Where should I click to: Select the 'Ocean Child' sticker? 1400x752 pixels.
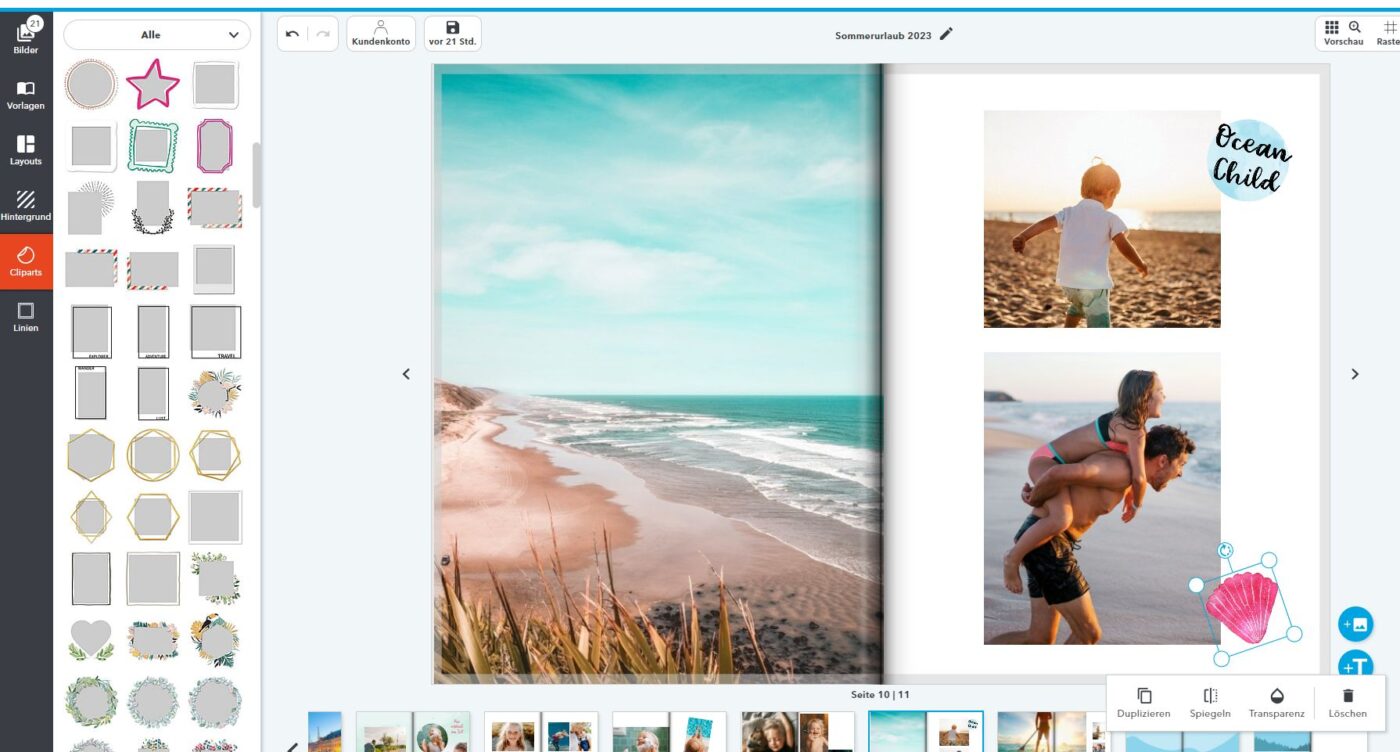click(1250, 159)
